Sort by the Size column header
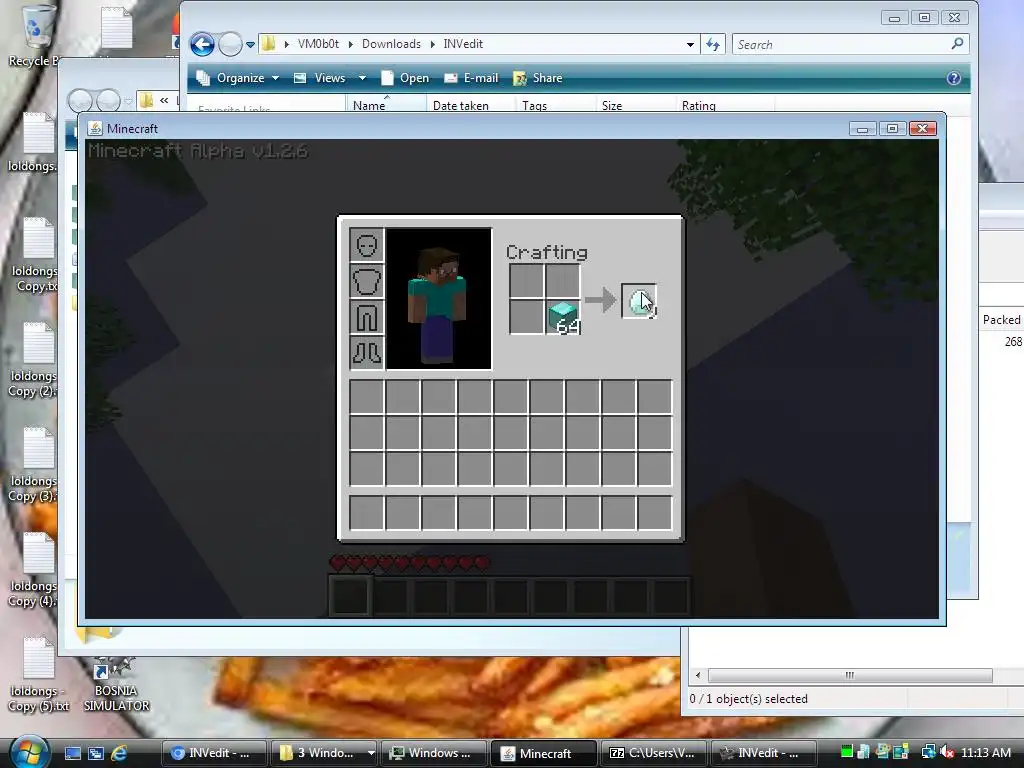 pyautogui.click(x=635, y=105)
